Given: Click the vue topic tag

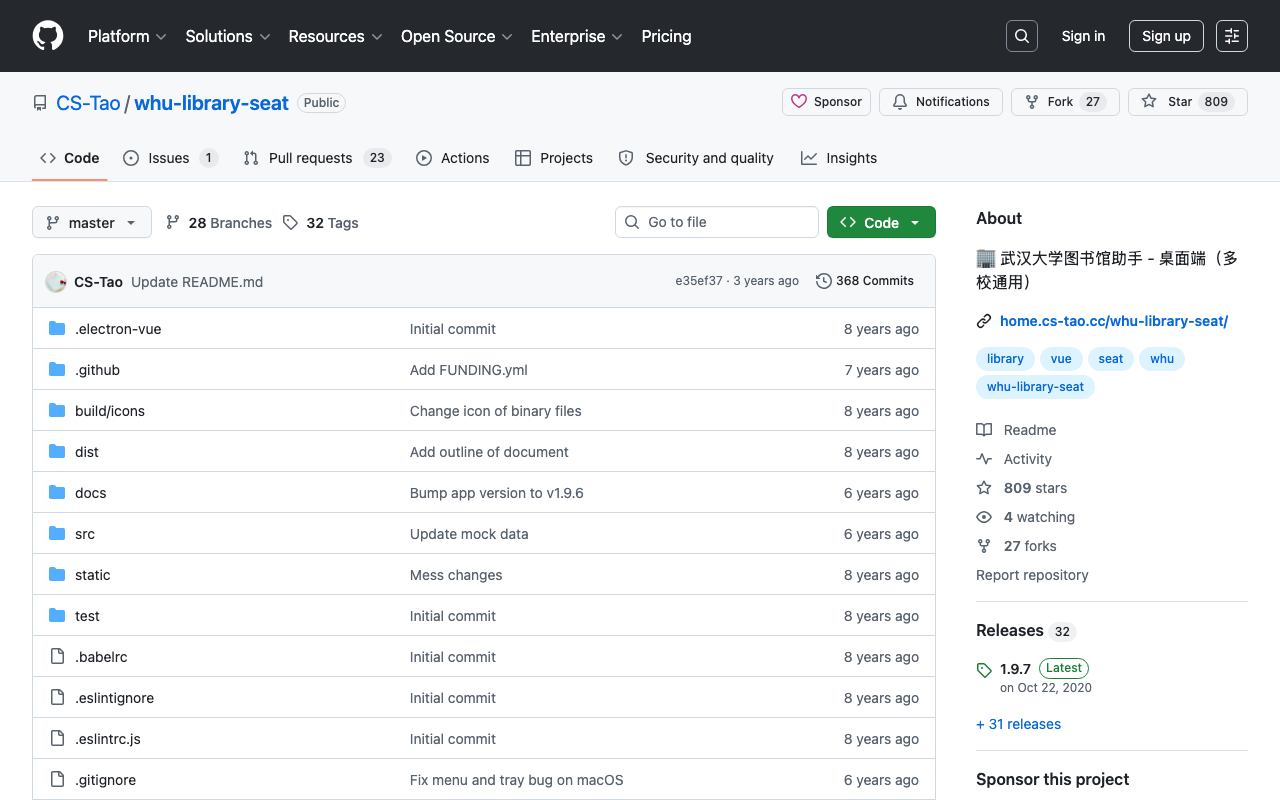Looking at the screenshot, I should pyautogui.click(x=1061, y=359).
